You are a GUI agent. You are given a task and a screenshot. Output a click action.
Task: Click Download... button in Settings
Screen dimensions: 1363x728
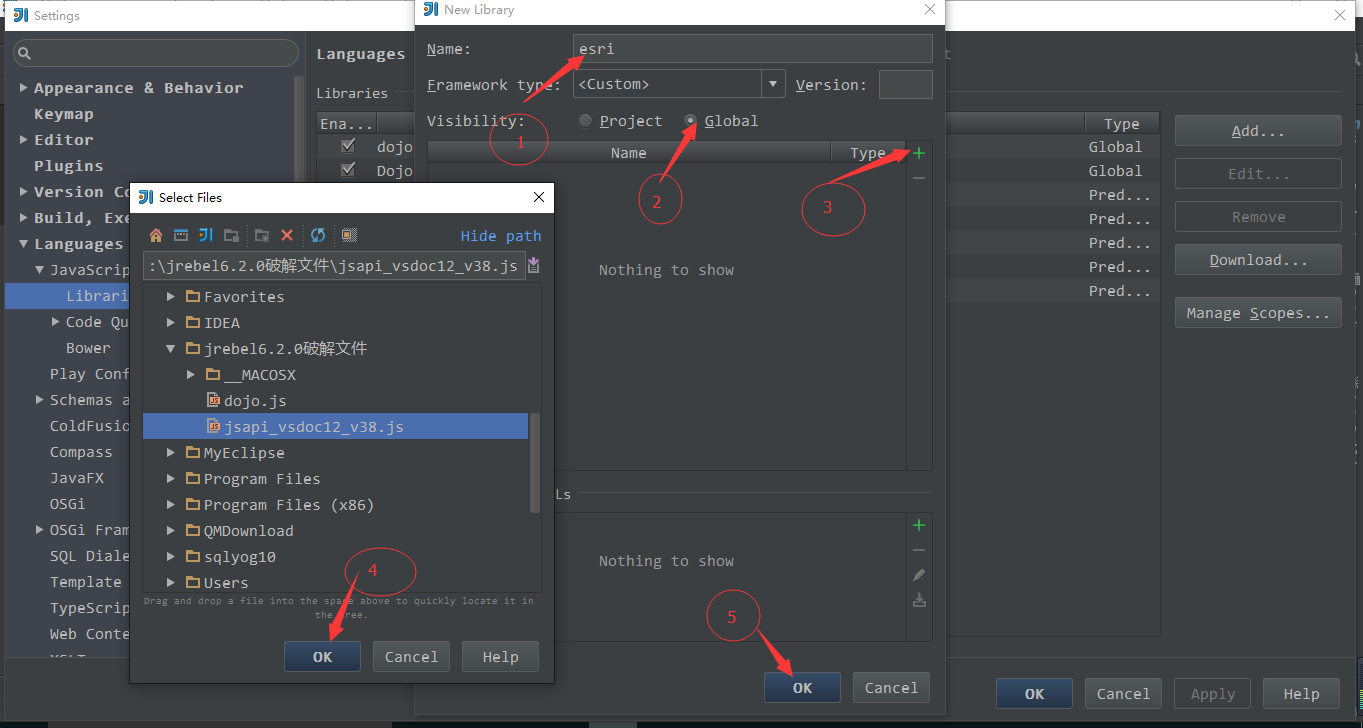point(1258,260)
